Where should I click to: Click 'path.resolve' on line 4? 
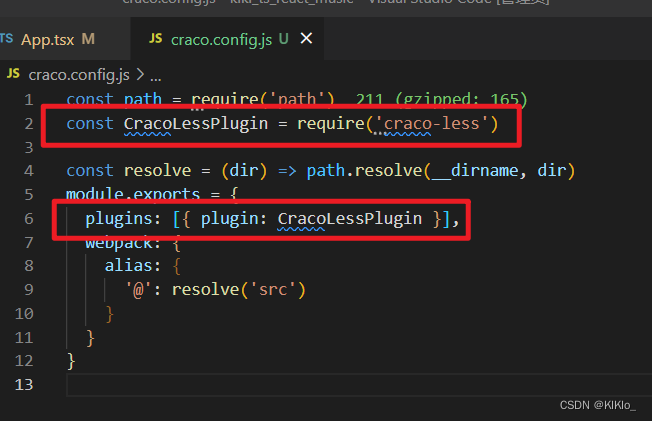[364, 171]
